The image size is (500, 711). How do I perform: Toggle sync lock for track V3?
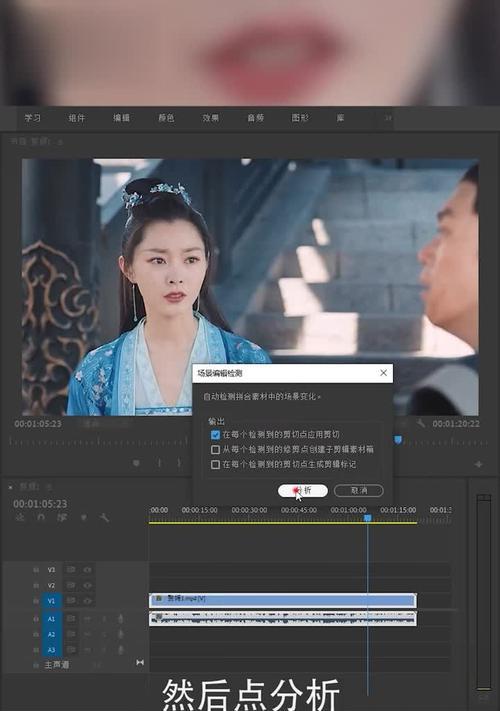pyautogui.click(x=71, y=570)
